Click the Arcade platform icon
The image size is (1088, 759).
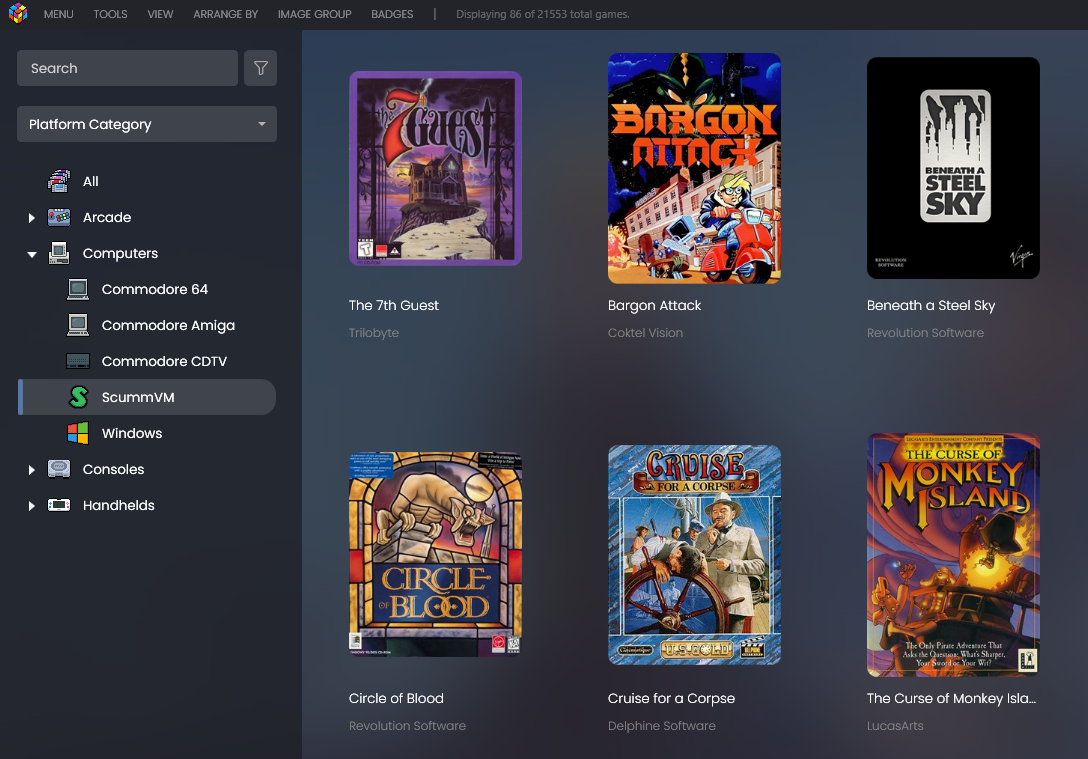click(x=59, y=217)
